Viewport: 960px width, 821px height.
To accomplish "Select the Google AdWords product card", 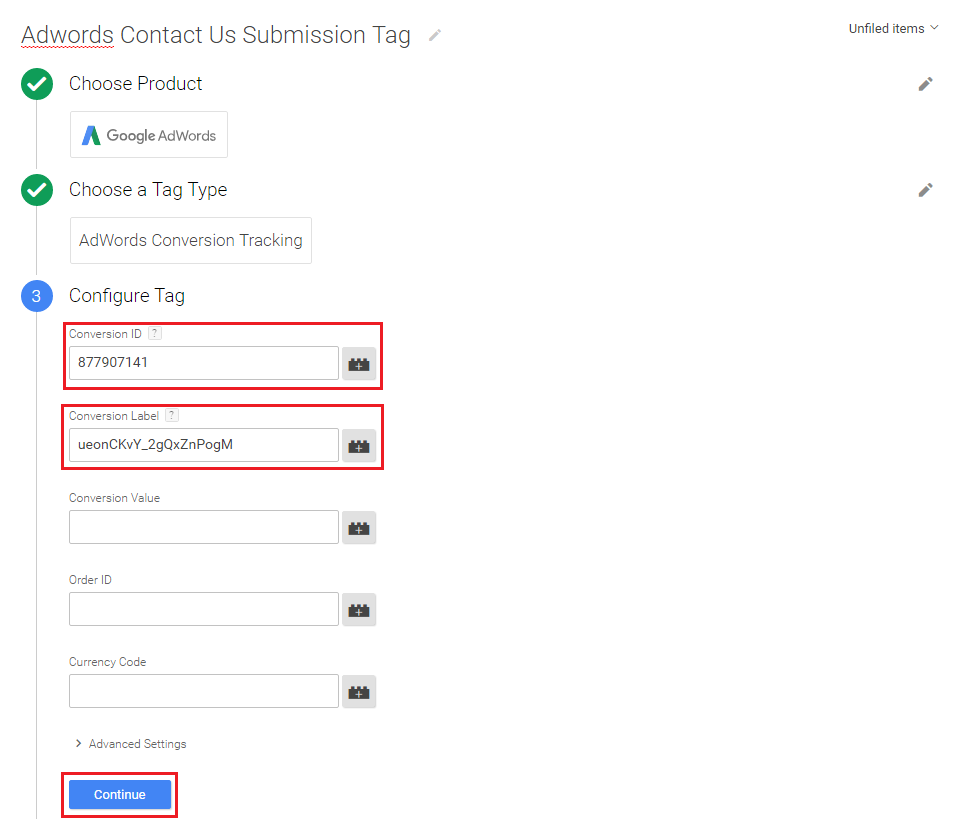I will pyautogui.click(x=149, y=135).
